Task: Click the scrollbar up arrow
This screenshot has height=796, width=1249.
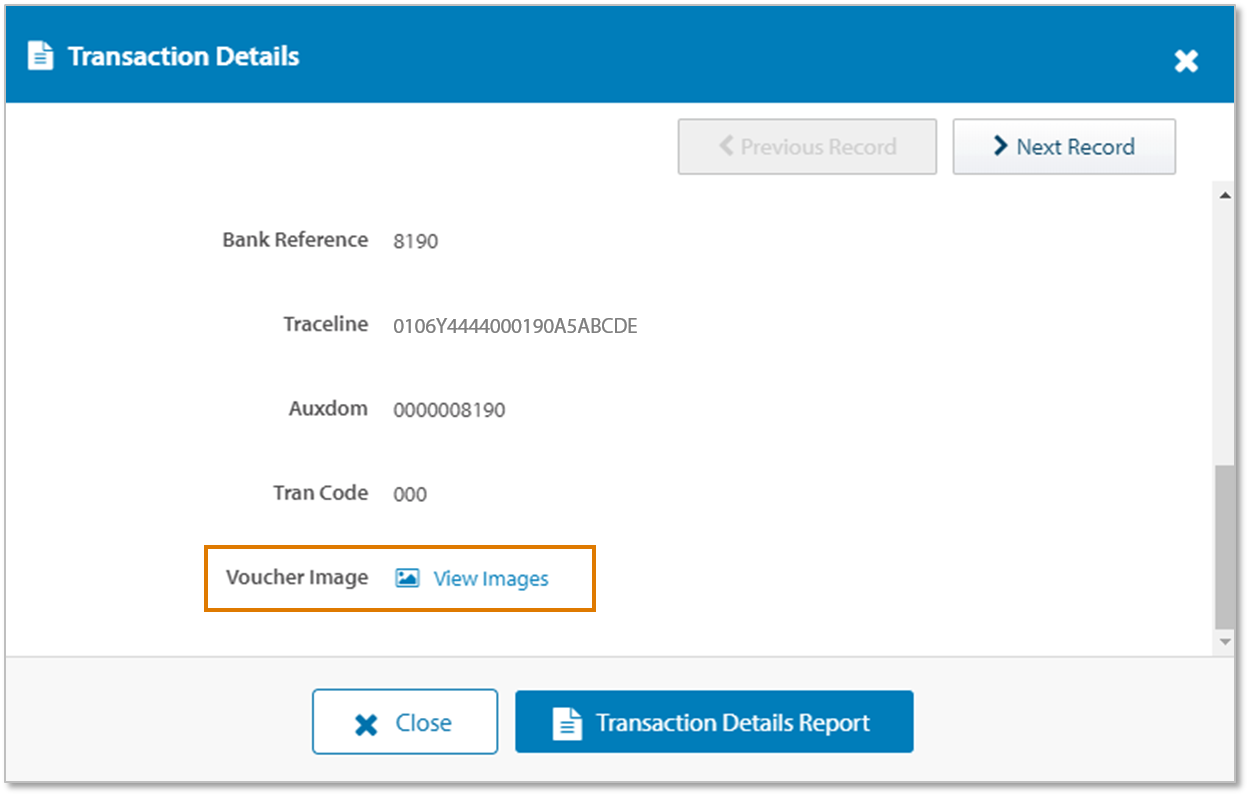Action: pyautogui.click(x=1225, y=195)
